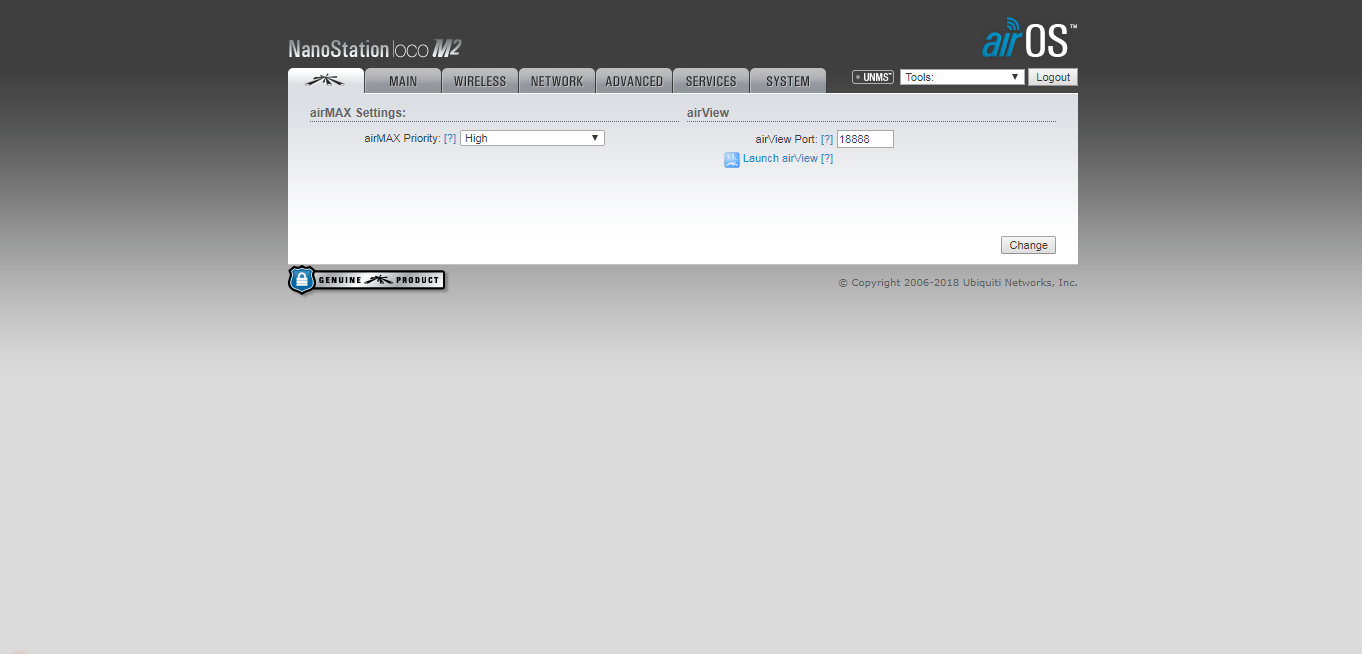Click the Ubiquiti Networks copyright text
Image resolution: width=1362 pixels, height=654 pixels.
point(958,283)
